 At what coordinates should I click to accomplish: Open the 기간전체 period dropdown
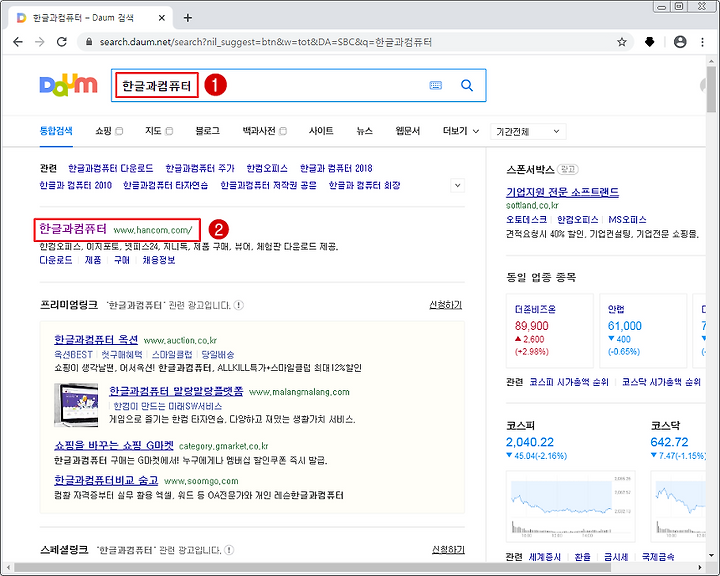[528, 132]
